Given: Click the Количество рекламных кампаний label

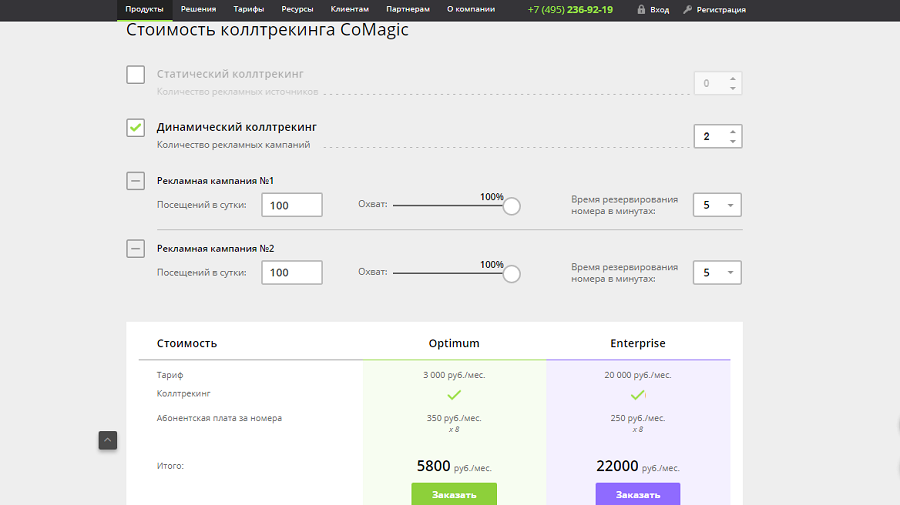Looking at the screenshot, I should (x=234, y=145).
